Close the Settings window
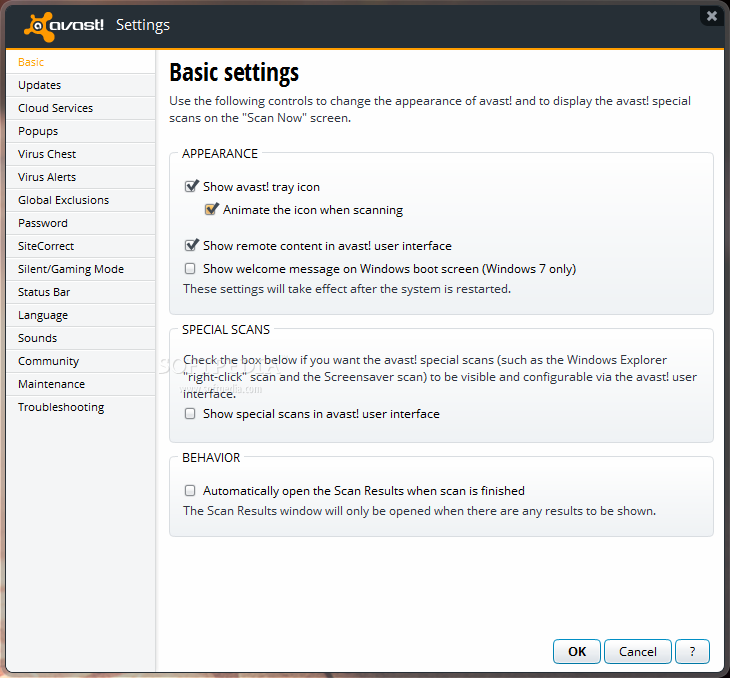Image resolution: width=730 pixels, height=678 pixels. point(711,16)
